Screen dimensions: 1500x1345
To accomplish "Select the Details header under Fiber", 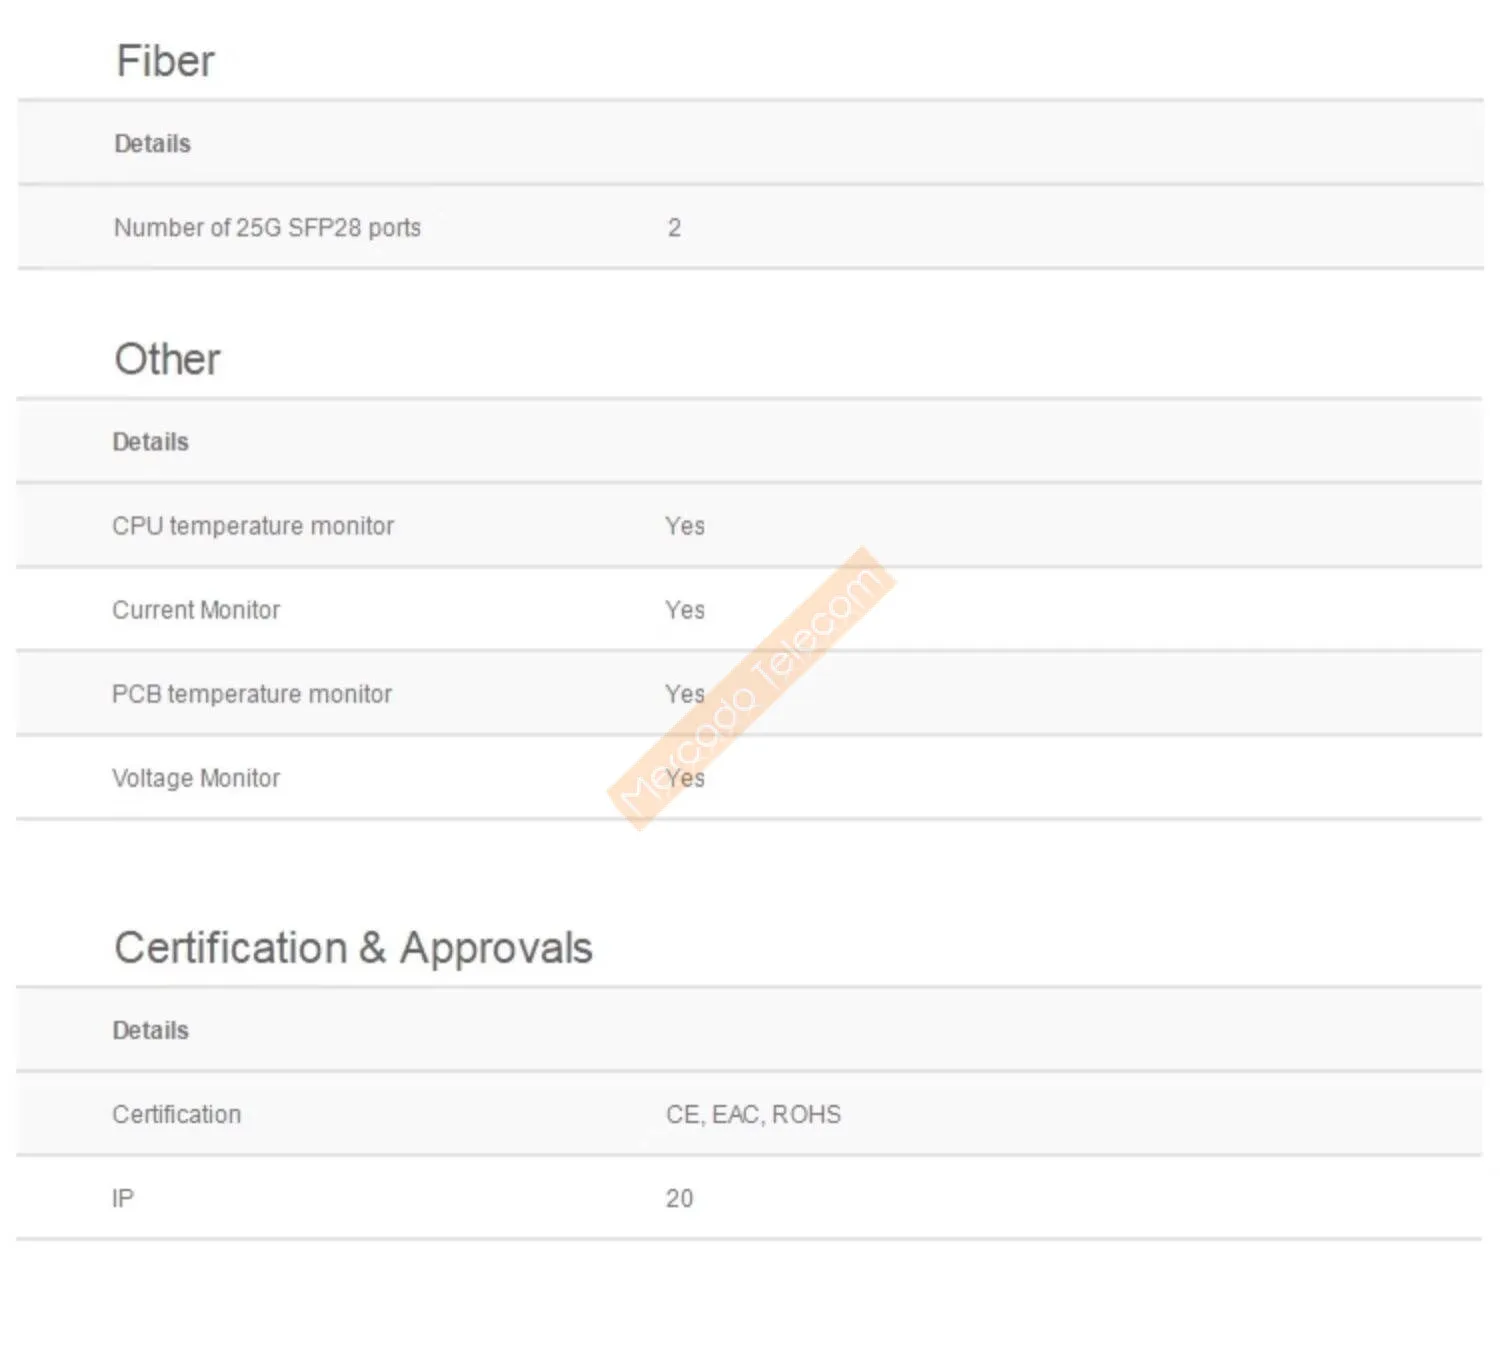I will click(152, 144).
